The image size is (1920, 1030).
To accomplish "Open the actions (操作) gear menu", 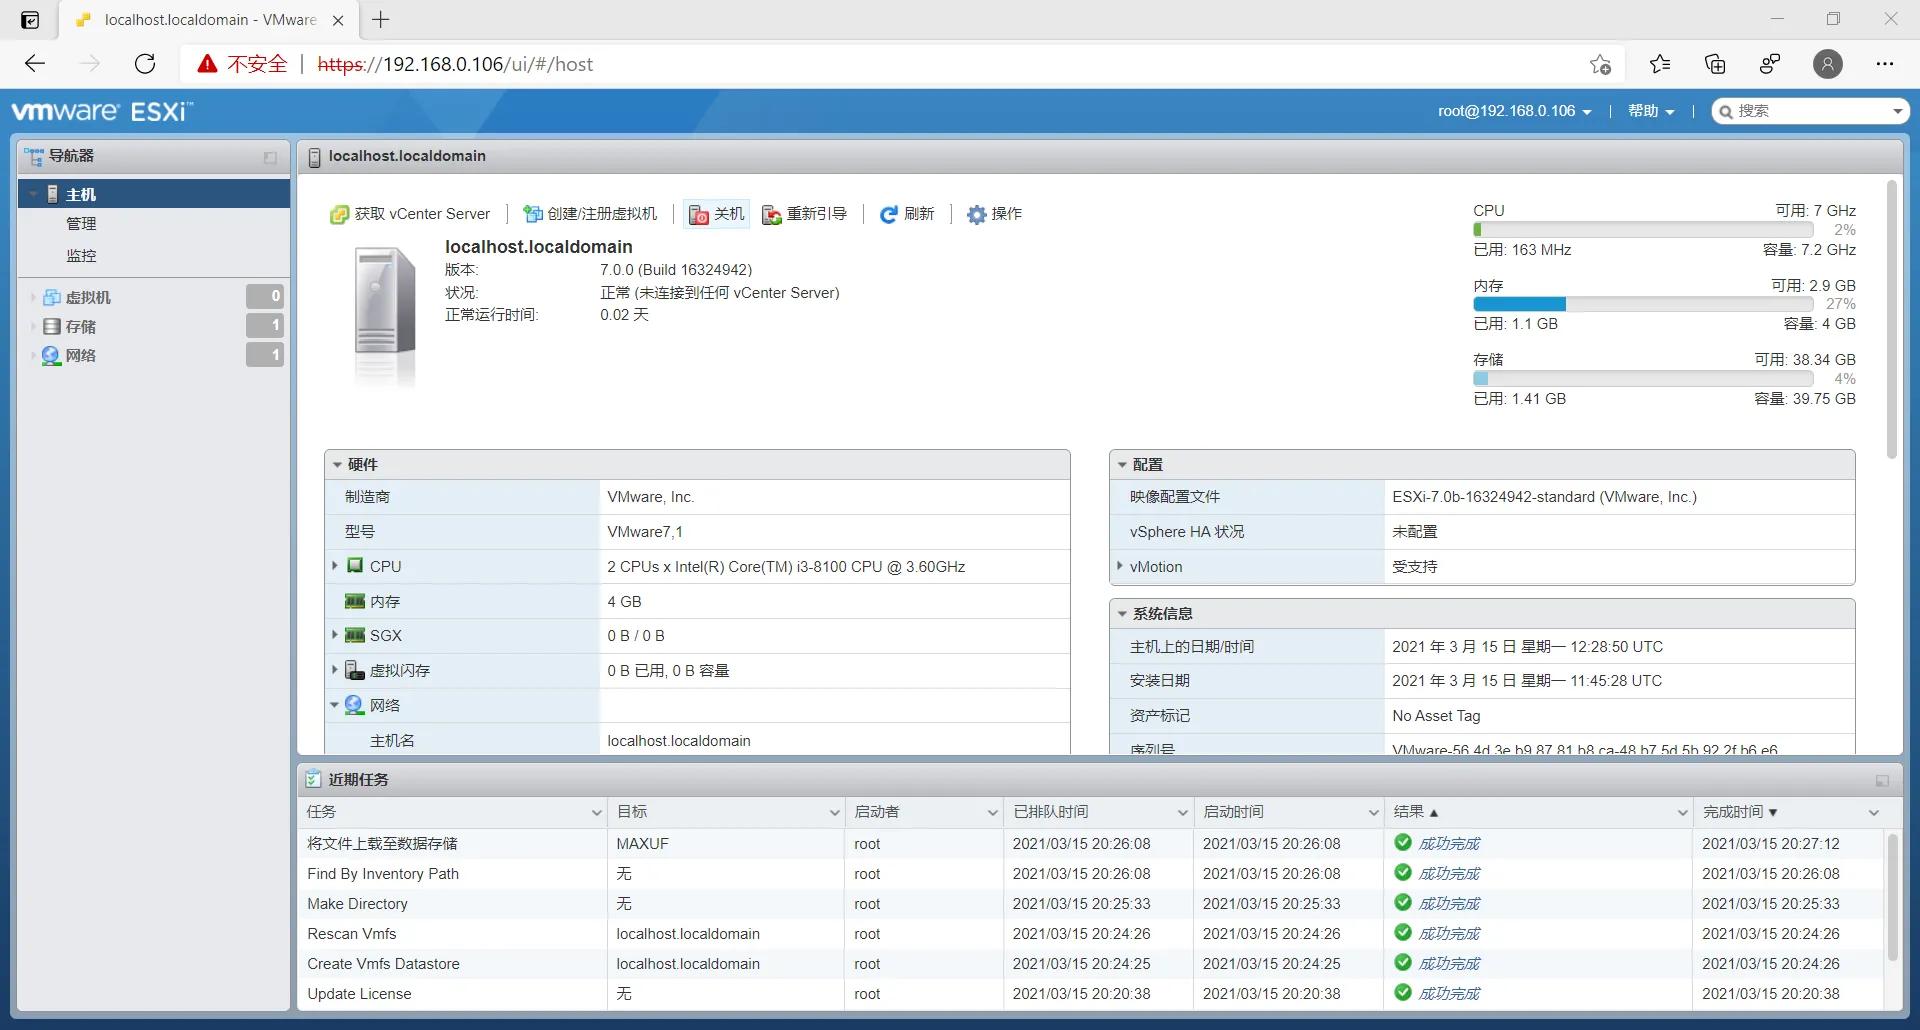I will point(994,214).
